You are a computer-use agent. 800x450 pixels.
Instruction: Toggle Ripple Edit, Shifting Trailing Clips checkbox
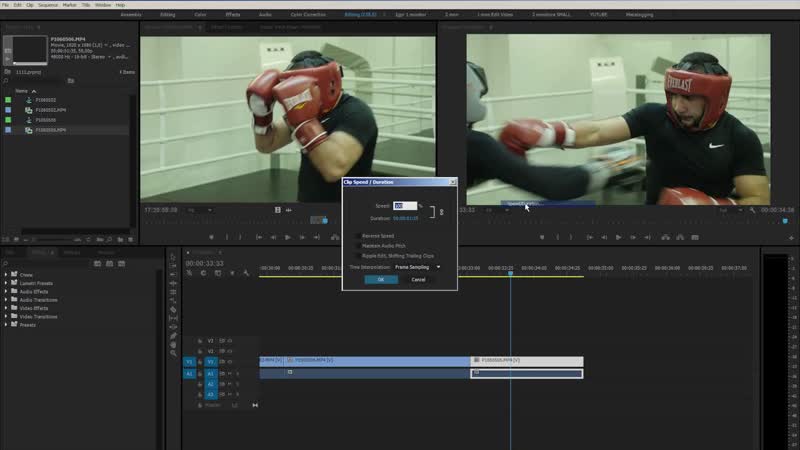point(358,256)
